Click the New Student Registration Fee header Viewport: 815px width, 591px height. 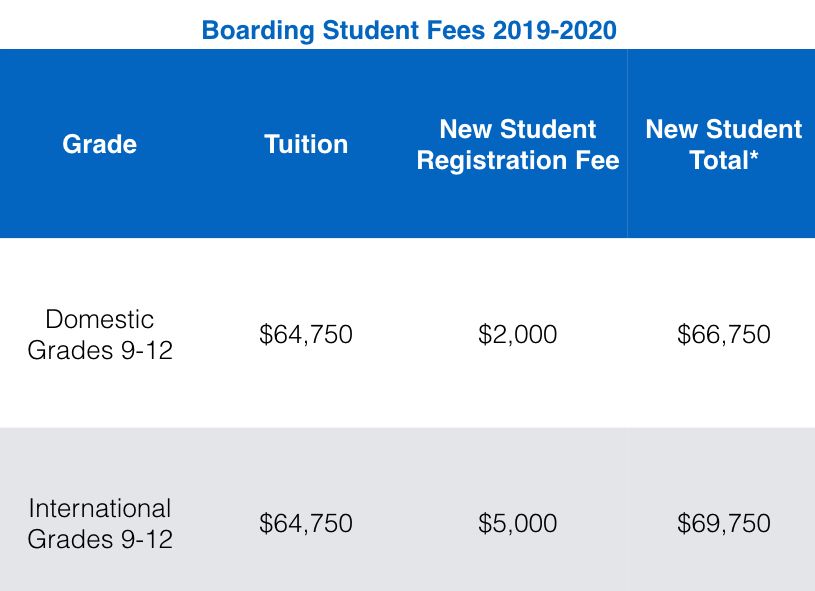(517, 144)
